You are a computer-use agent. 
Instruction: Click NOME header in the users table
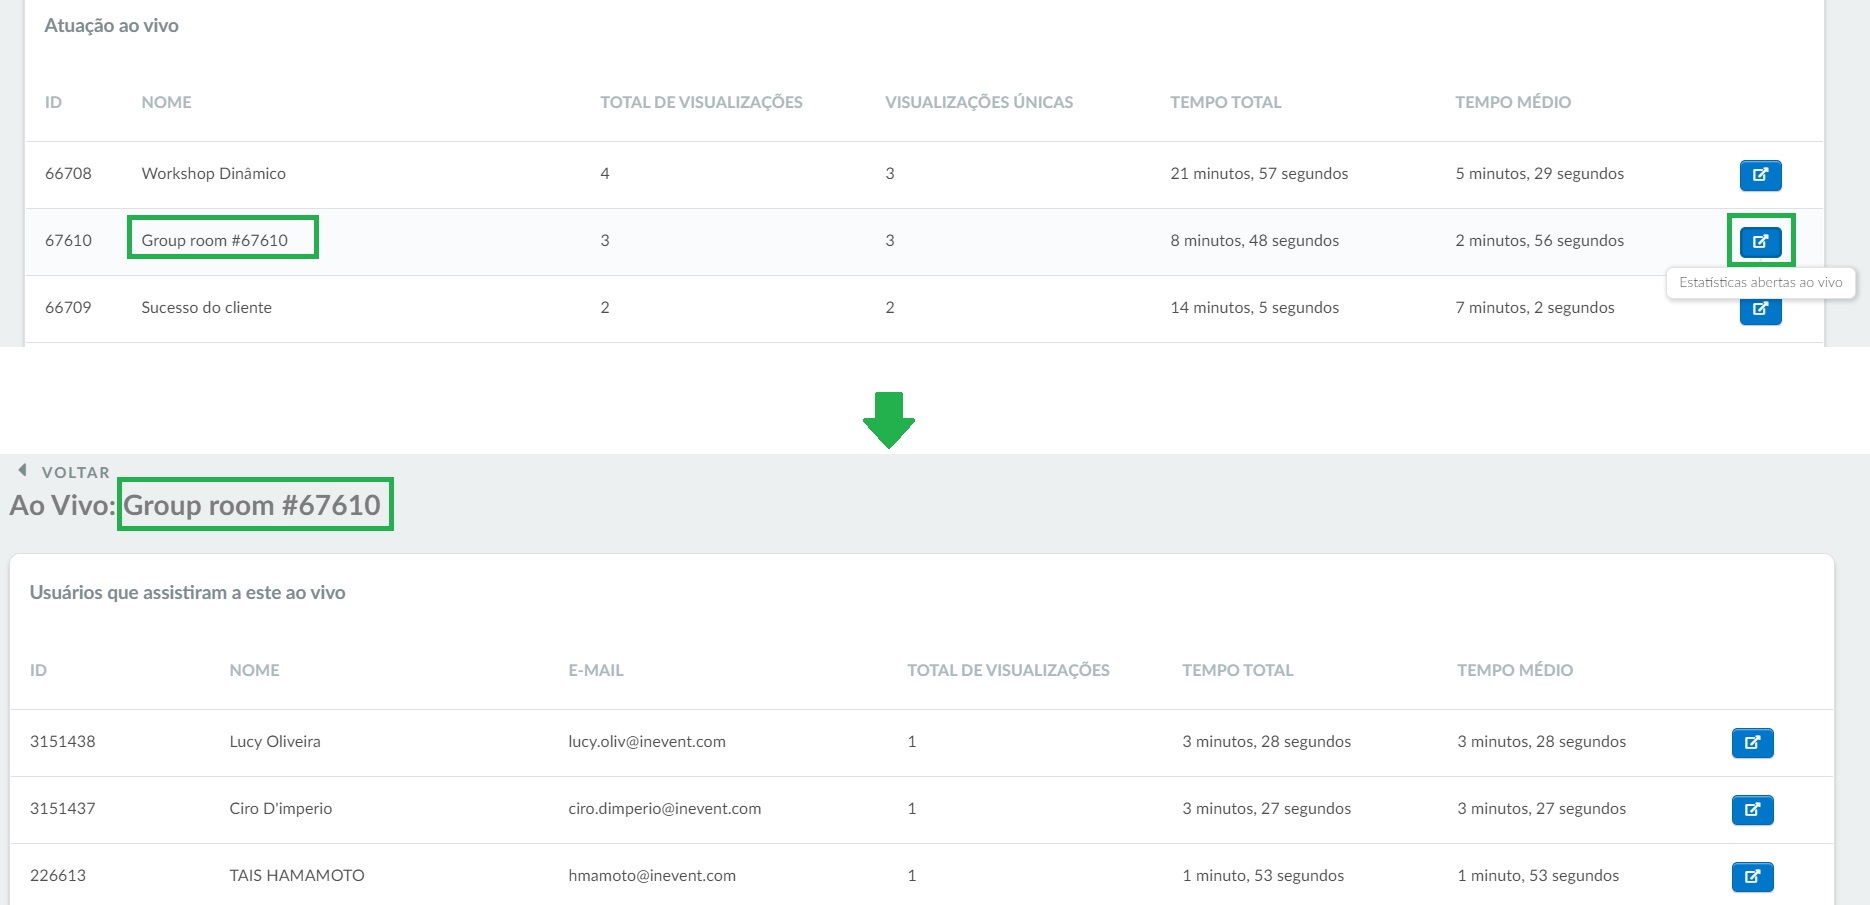coord(254,670)
